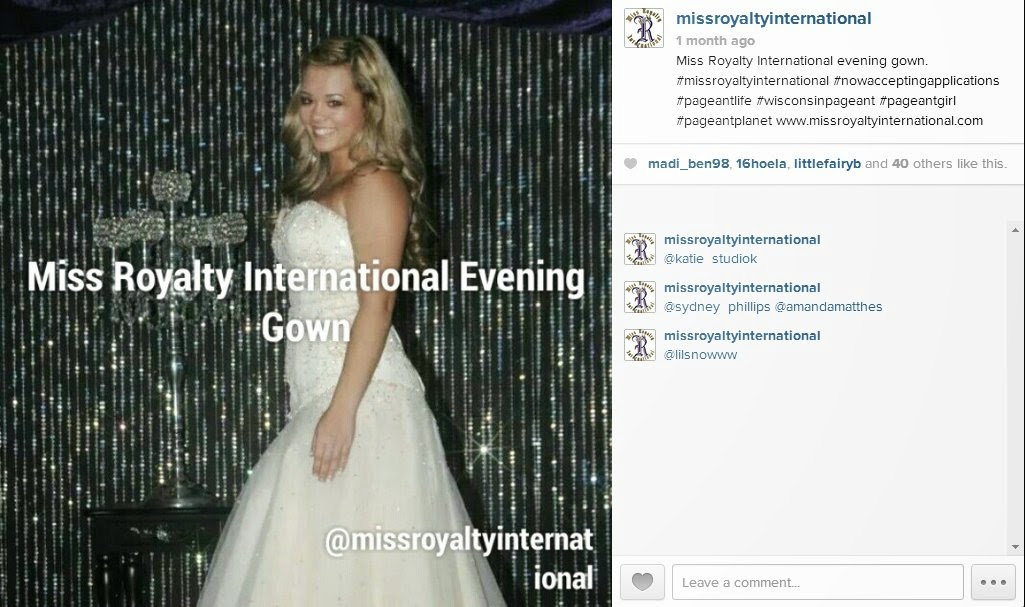The image size is (1025, 607).
Task: Open the @lilsnowww mention
Action: [x=700, y=355]
